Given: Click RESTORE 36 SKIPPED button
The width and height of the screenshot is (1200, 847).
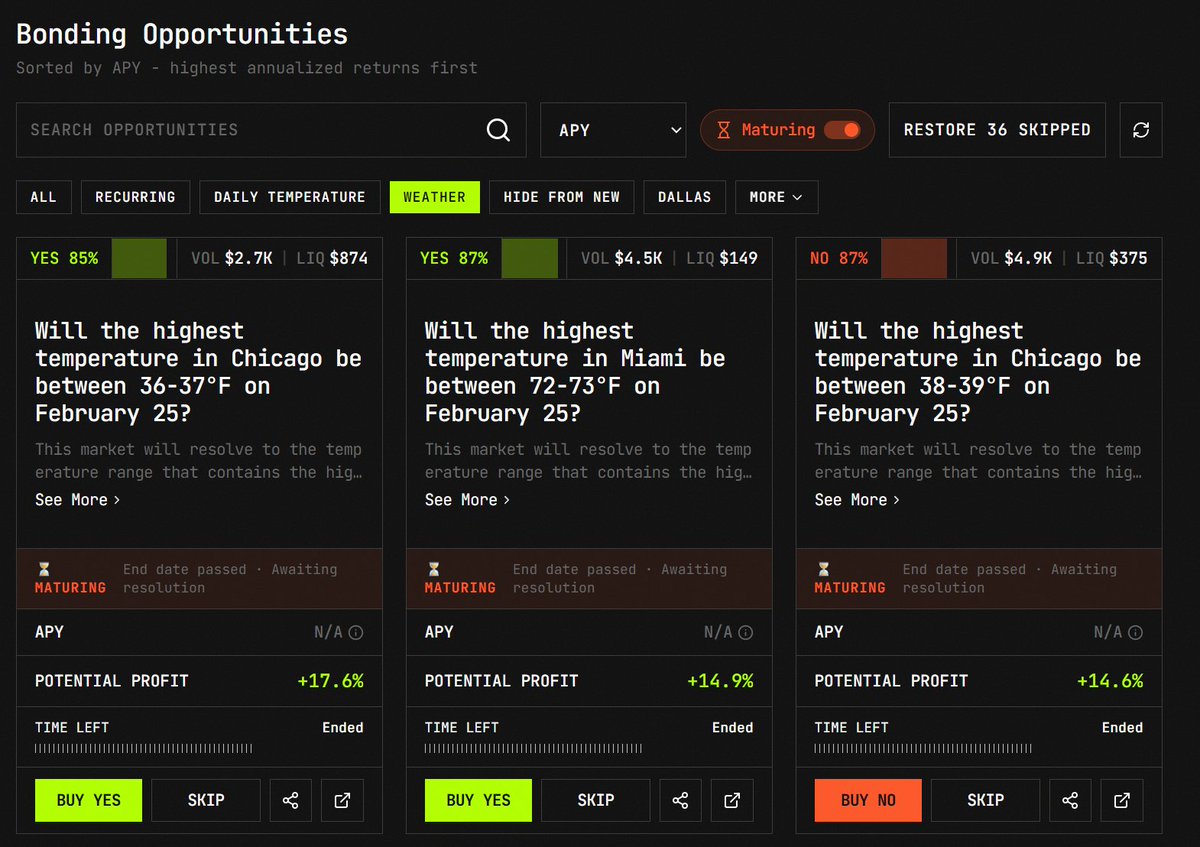Looking at the screenshot, I should [997, 130].
